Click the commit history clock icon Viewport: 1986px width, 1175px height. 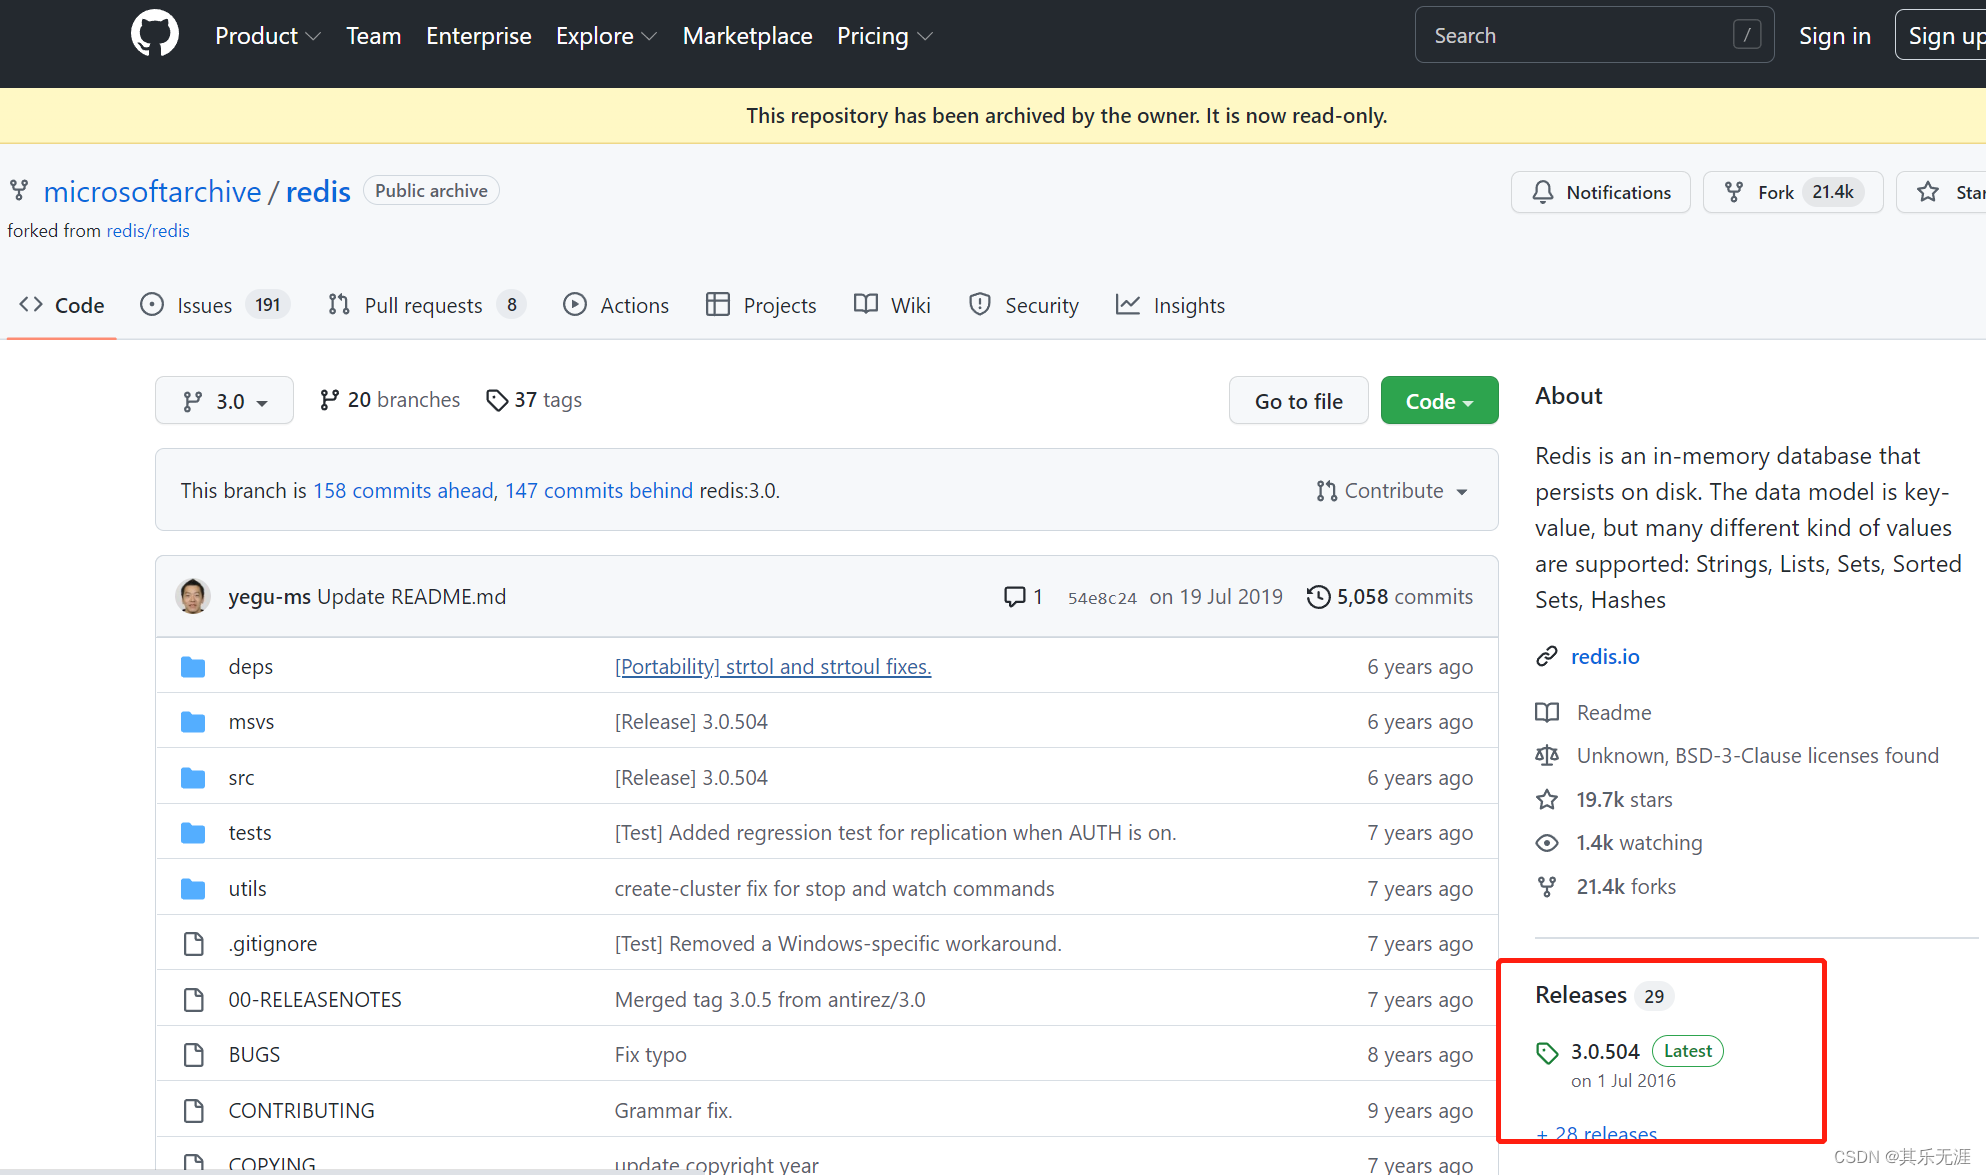[x=1318, y=597]
